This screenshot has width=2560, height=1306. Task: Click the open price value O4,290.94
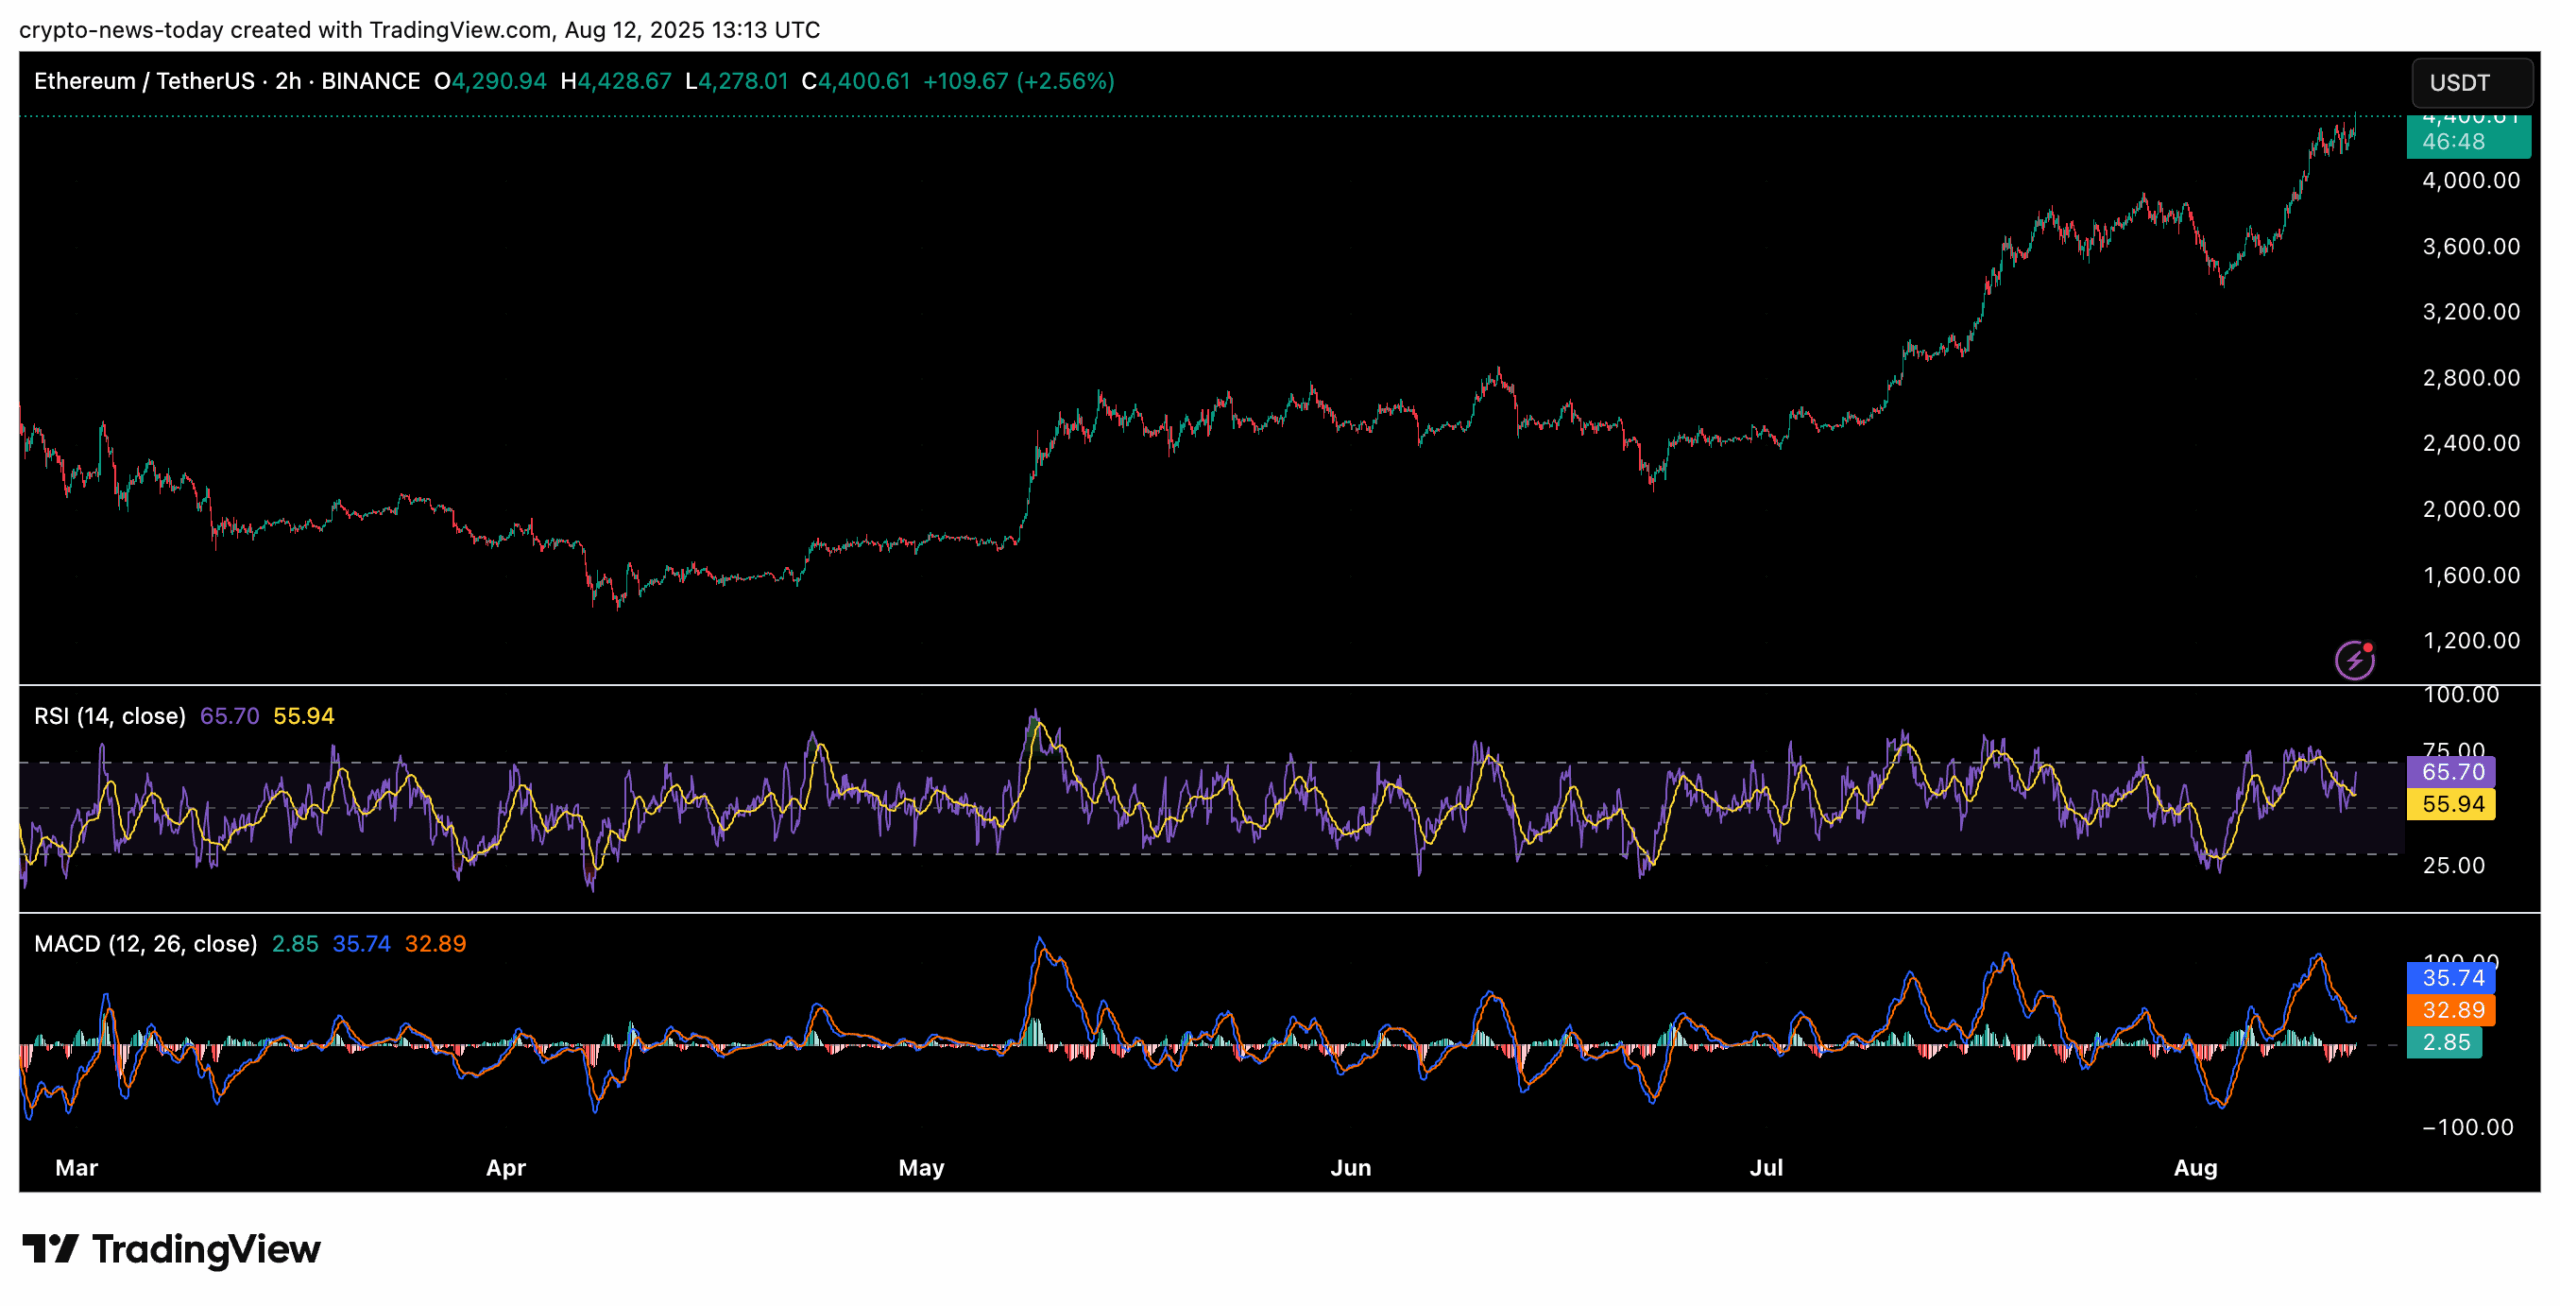[490, 81]
